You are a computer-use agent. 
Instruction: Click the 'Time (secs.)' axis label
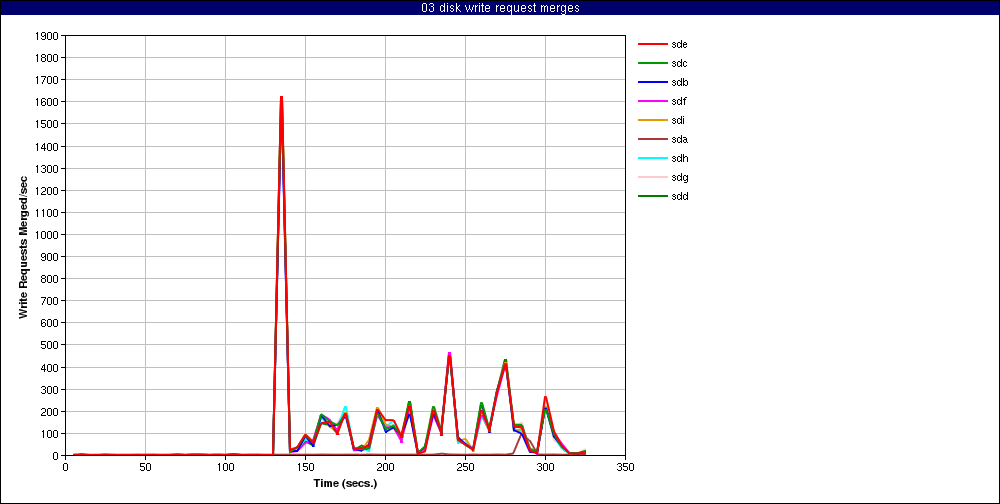(345, 483)
